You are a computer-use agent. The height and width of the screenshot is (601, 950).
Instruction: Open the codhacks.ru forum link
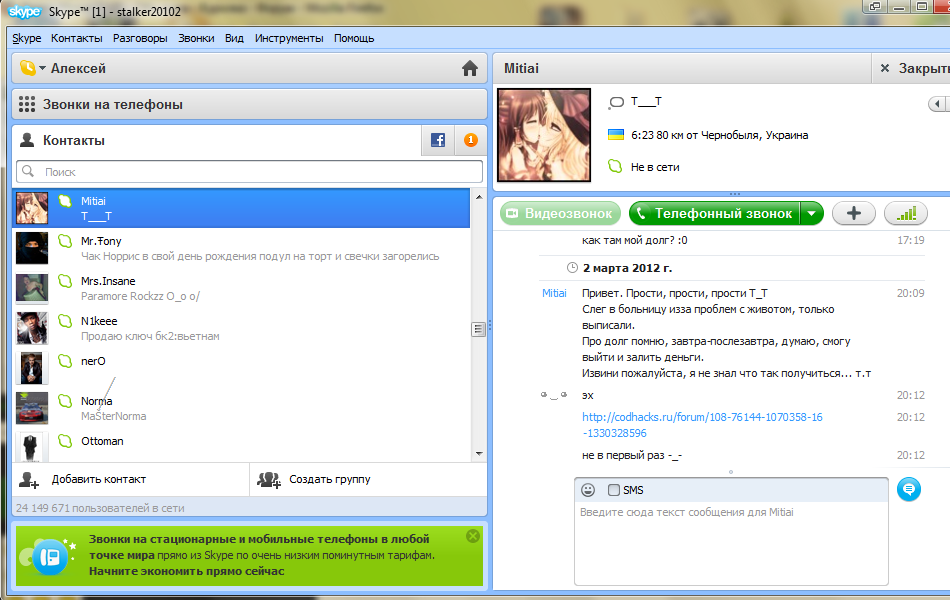click(x=702, y=425)
